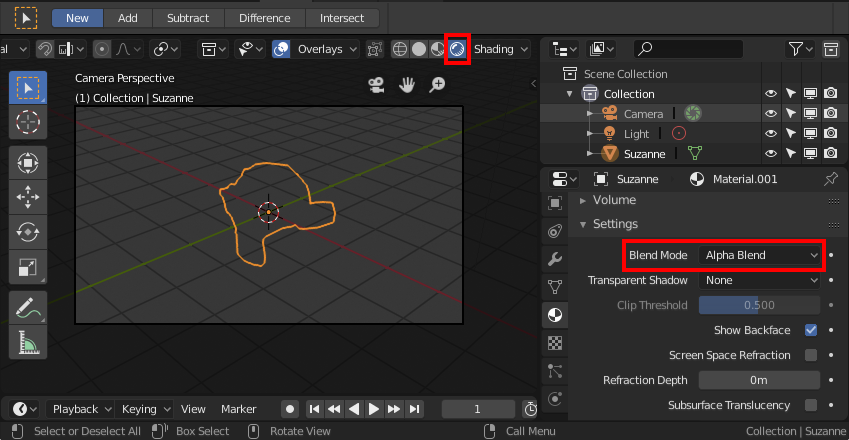Choose the Transform tool
The height and width of the screenshot is (440, 849).
tap(28, 163)
